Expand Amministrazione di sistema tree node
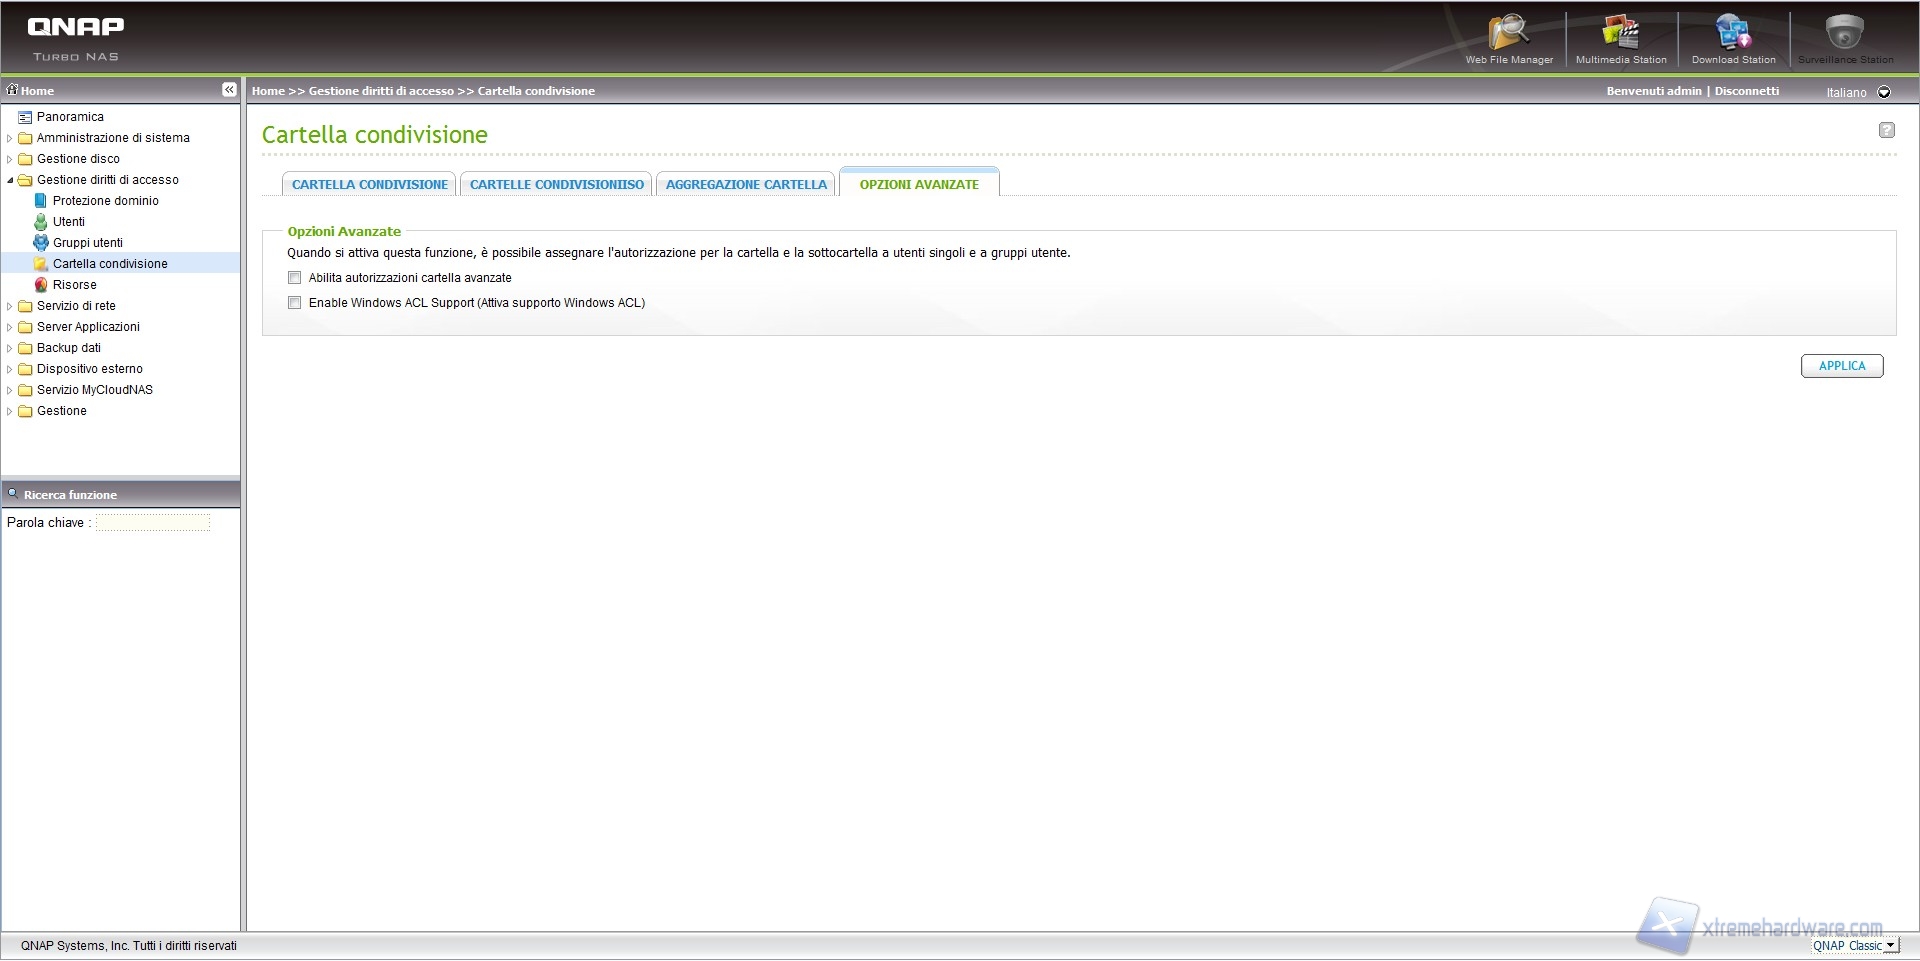The width and height of the screenshot is (1920, 961). 10,138
